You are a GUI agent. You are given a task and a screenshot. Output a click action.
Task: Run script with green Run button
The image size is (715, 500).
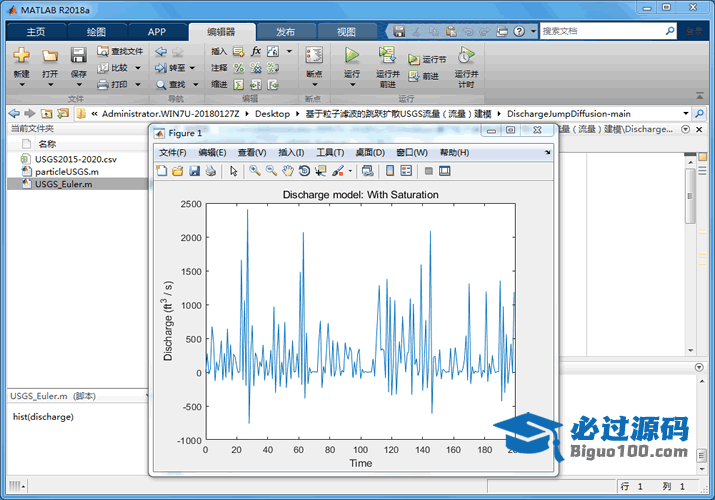click(x=351, y=56)
